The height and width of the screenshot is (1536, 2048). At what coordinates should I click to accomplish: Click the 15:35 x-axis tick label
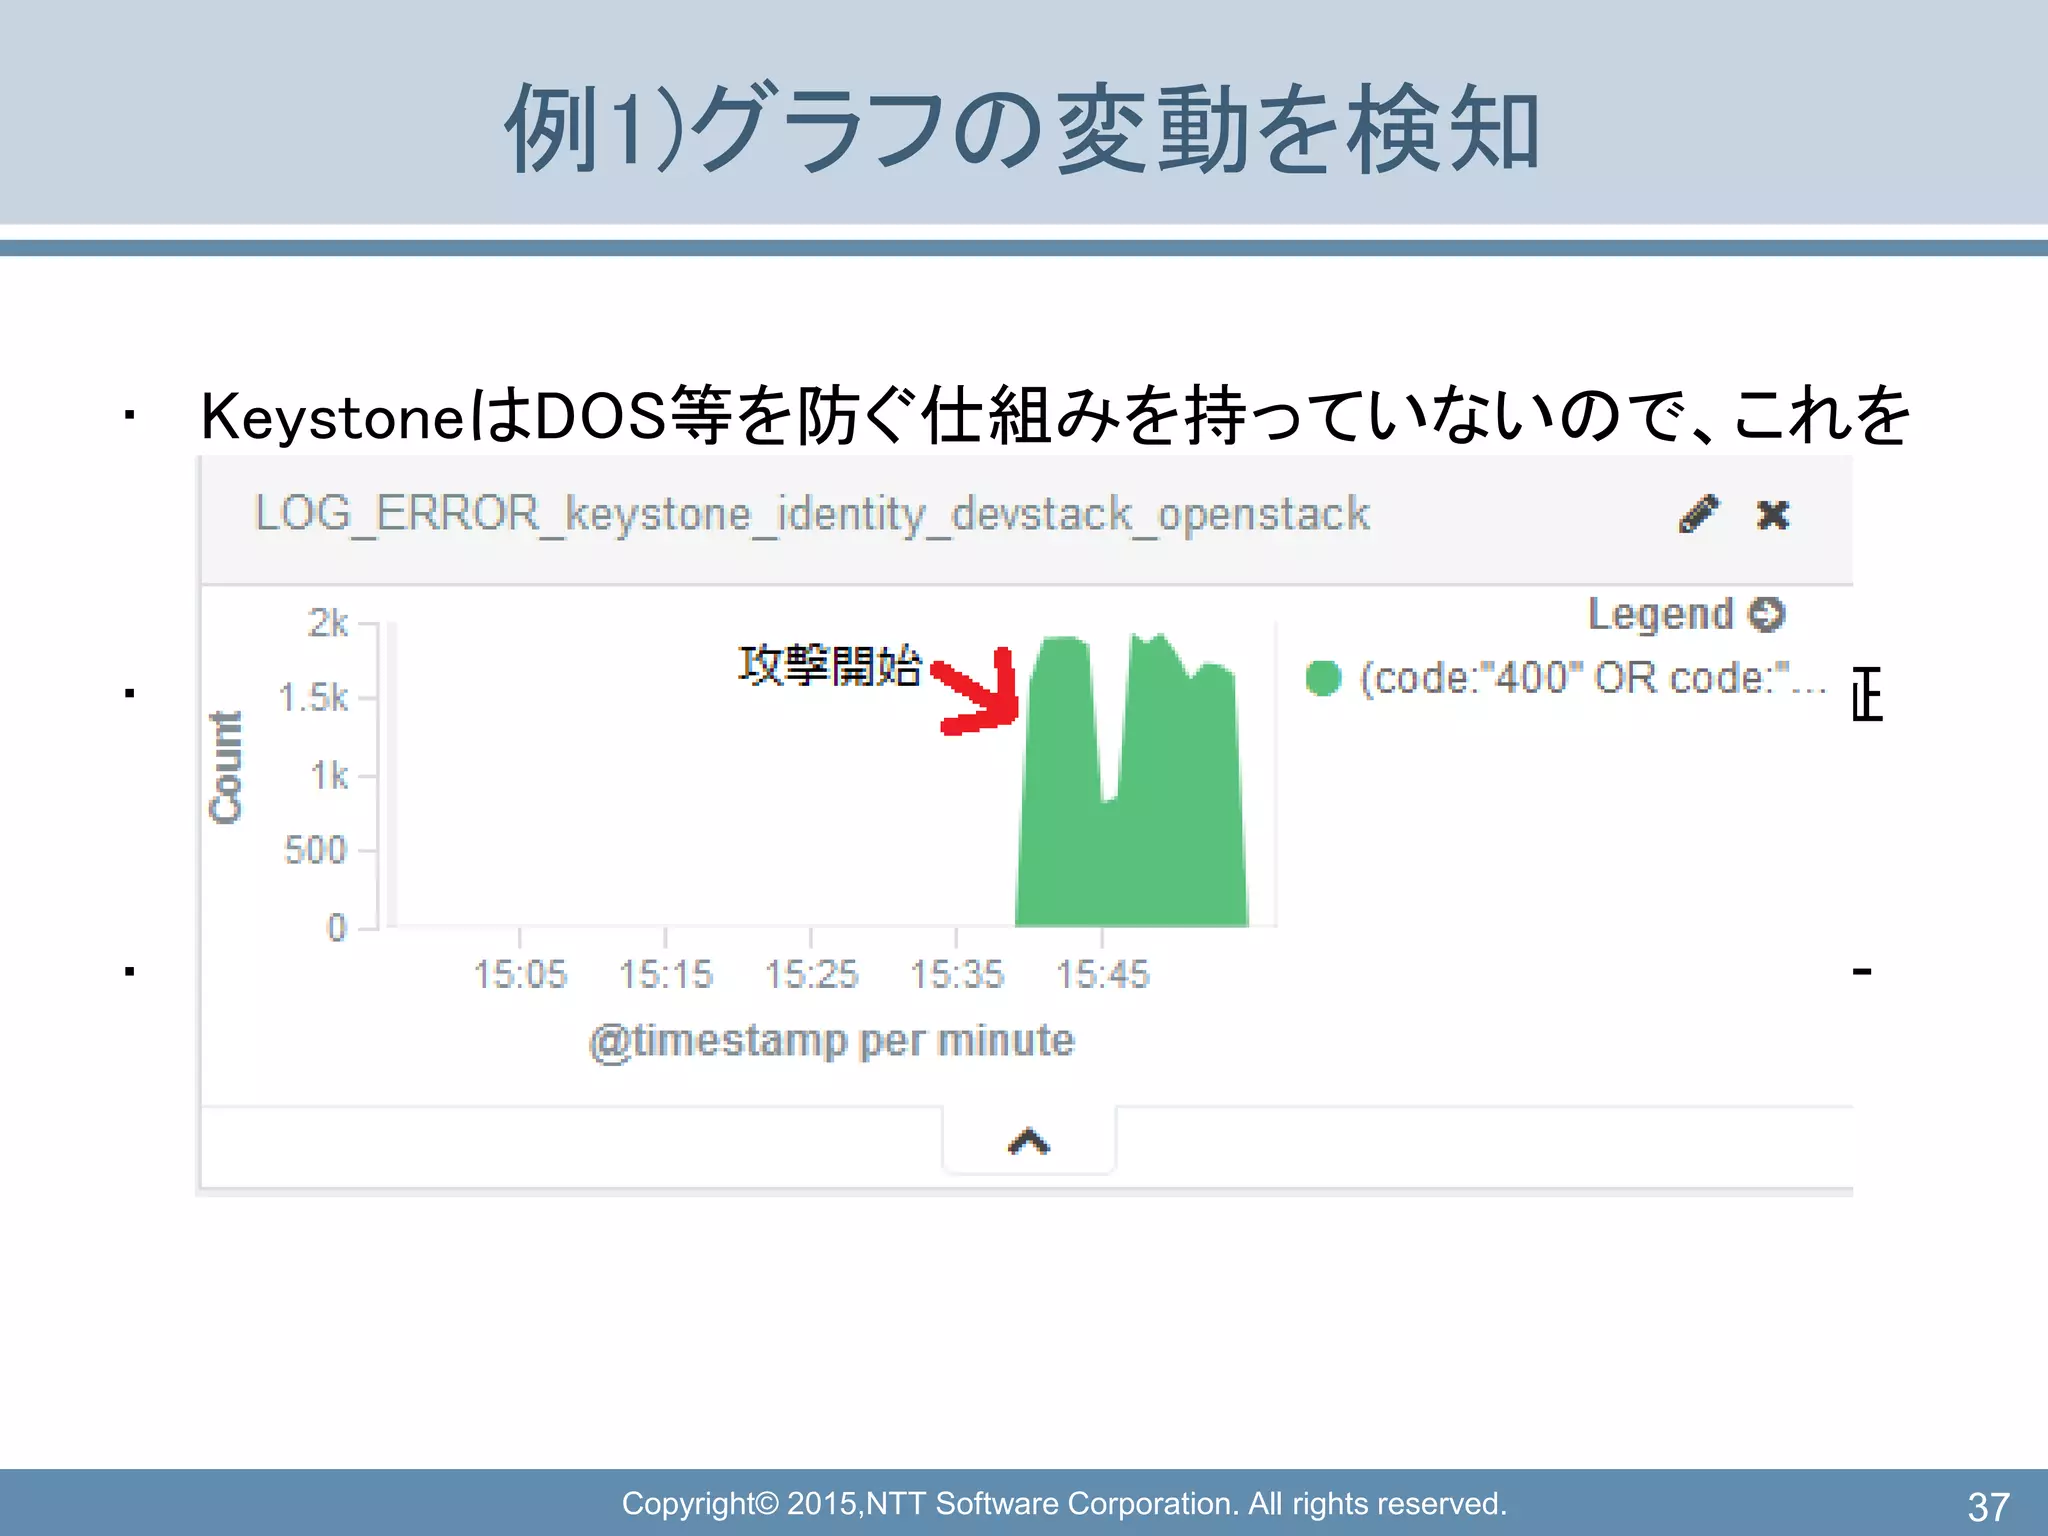957,974
